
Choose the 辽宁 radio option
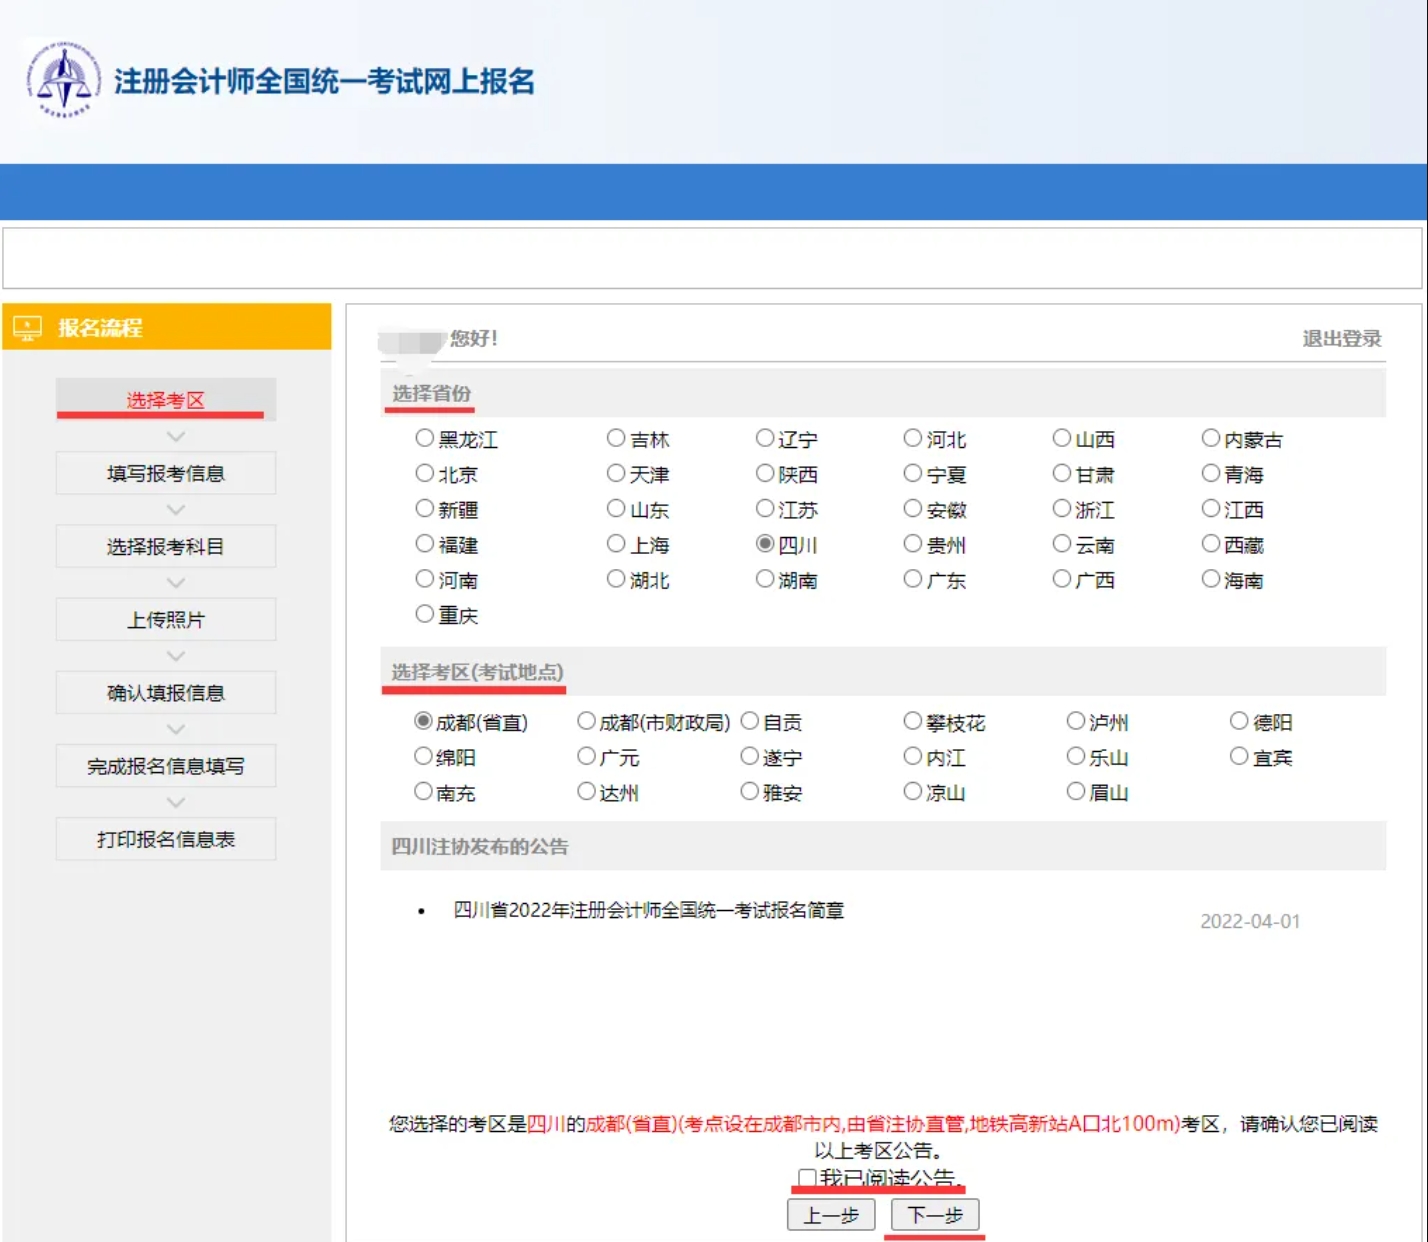coord(765,438)
